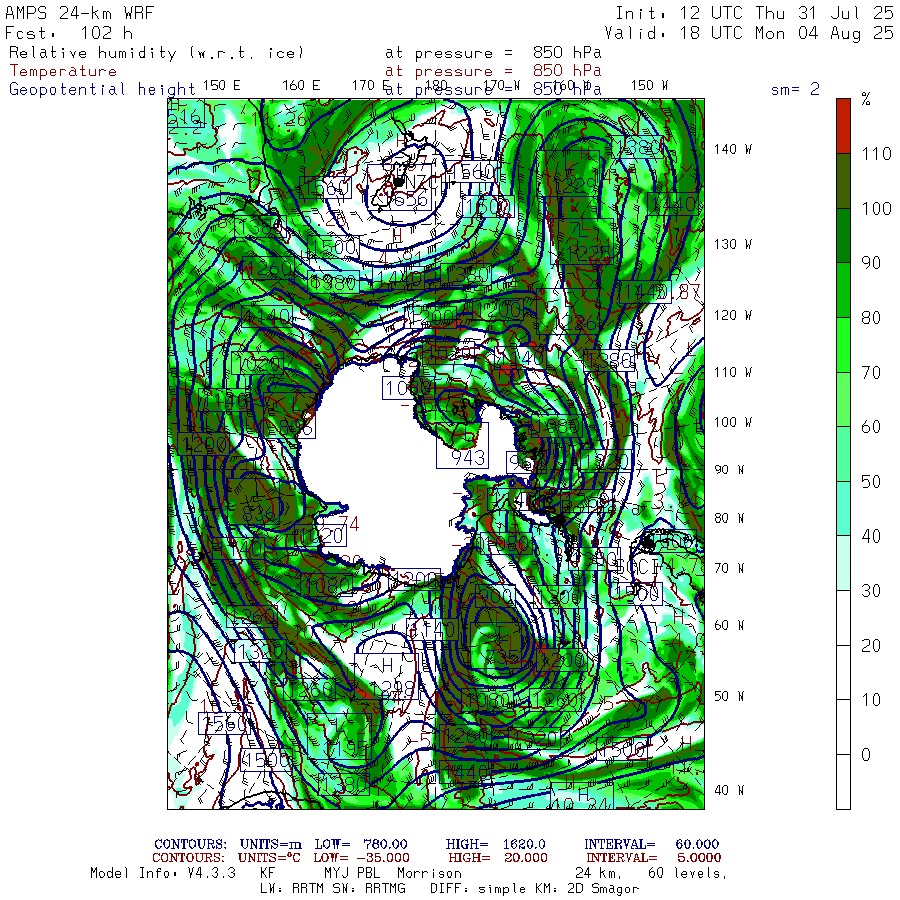Click the white colorbar segment between 10 and 20

[x=843, y=673]
